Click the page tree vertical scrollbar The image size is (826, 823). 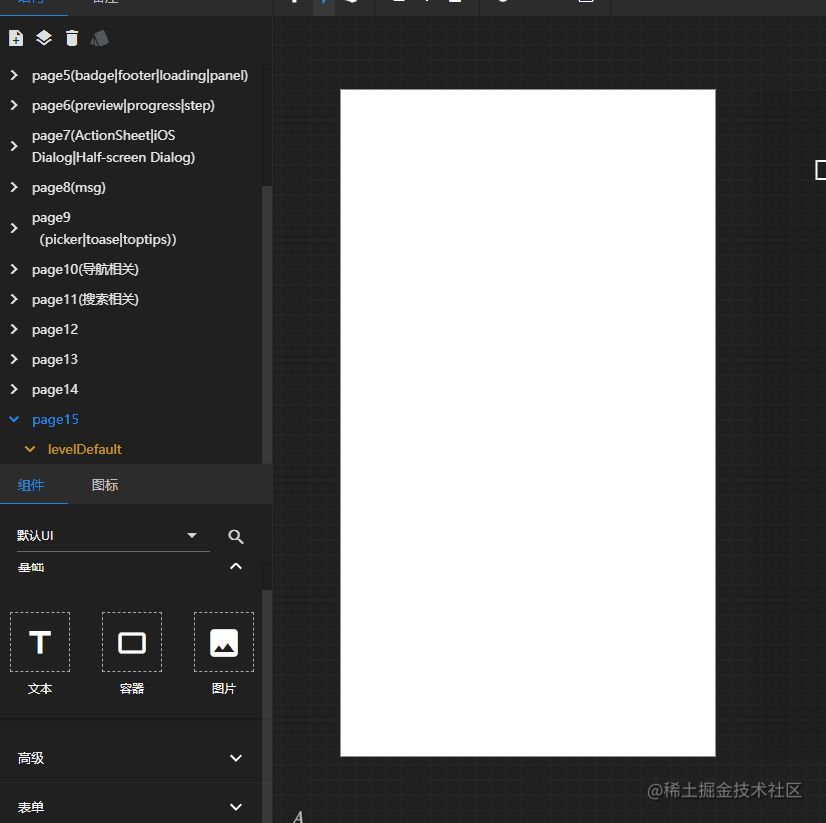tap(267, 324)
